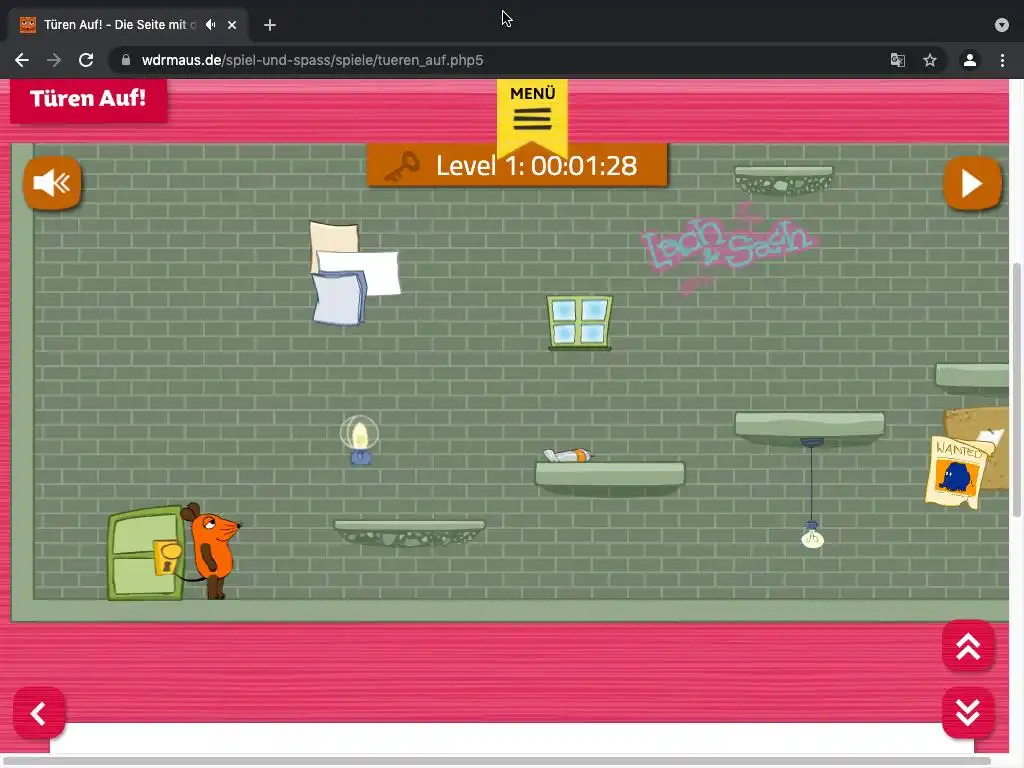
Task: Mute the tab via the tab audio icon
Action: [x=210, y=25]
